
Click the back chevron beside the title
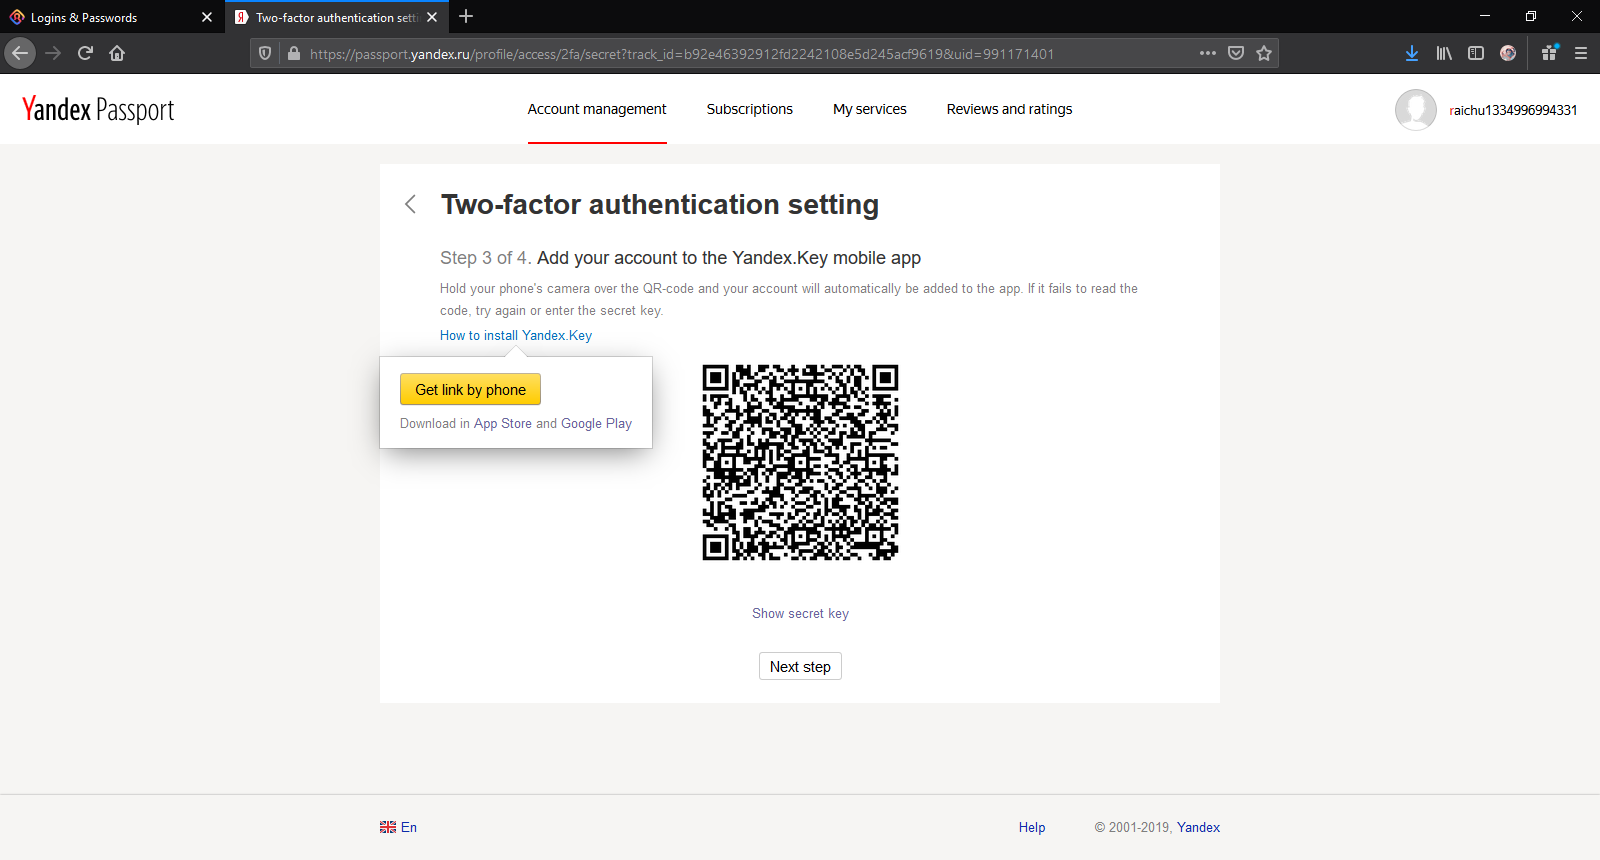coord(410,204)
